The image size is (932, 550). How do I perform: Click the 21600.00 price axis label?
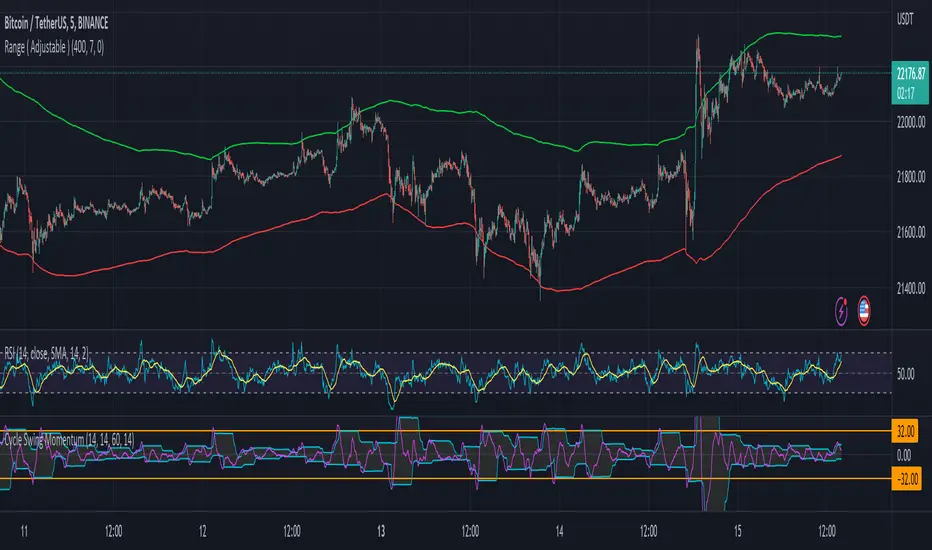[x=911, y=232]
